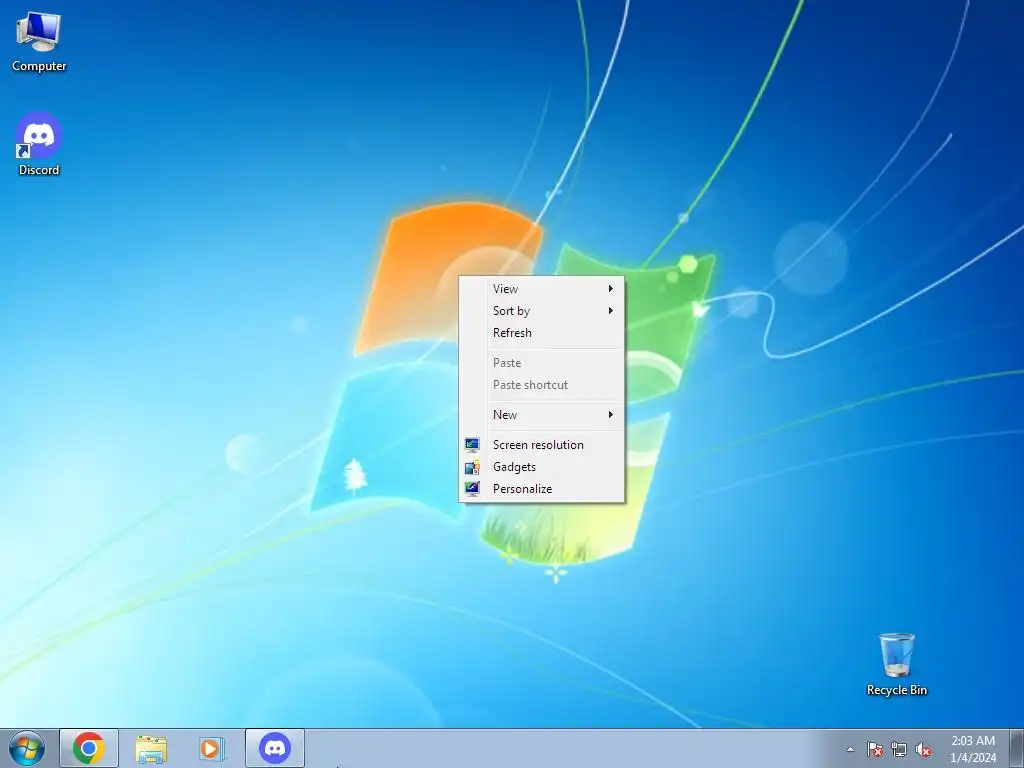This screenshot has width=1024, height=768.
Task: Show hidden system tray icons
Action: pyautogui.click(x=850, y=749)
